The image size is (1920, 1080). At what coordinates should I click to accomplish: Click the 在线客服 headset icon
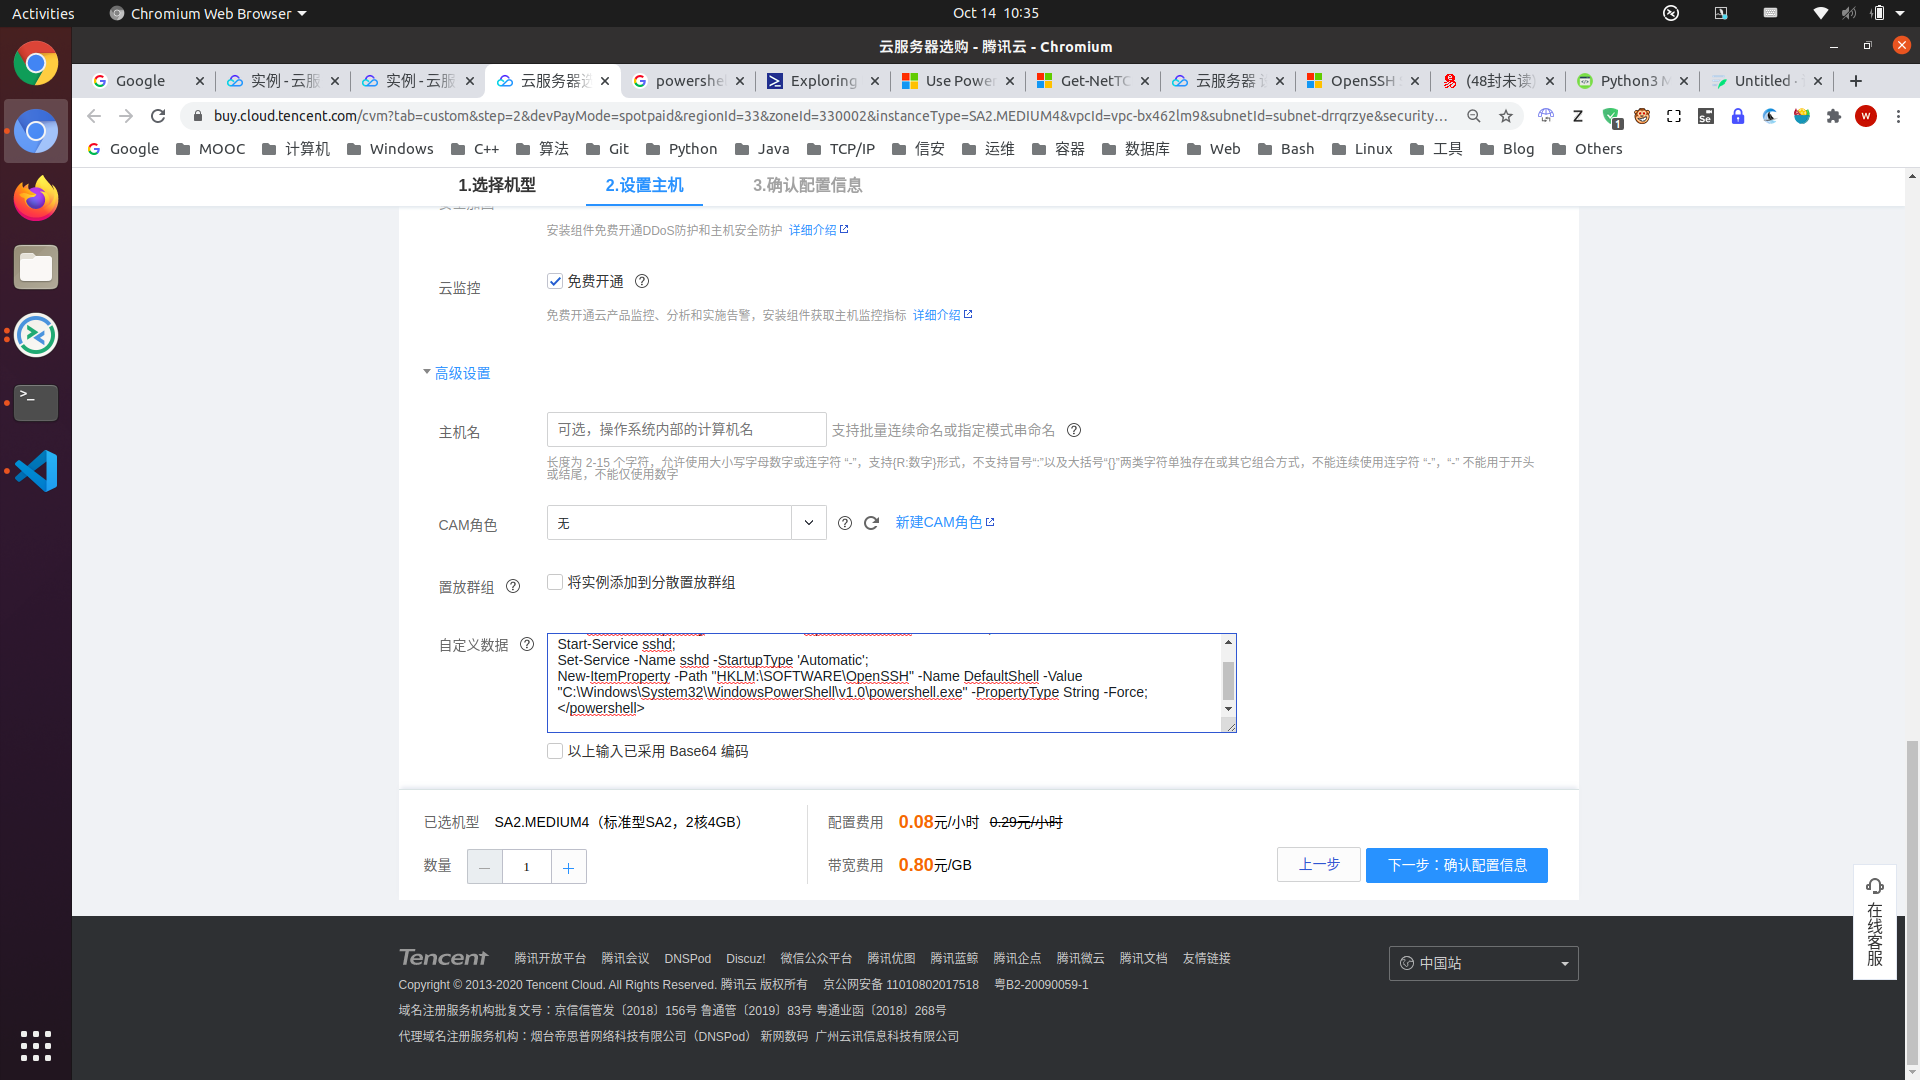(1875, 887)
